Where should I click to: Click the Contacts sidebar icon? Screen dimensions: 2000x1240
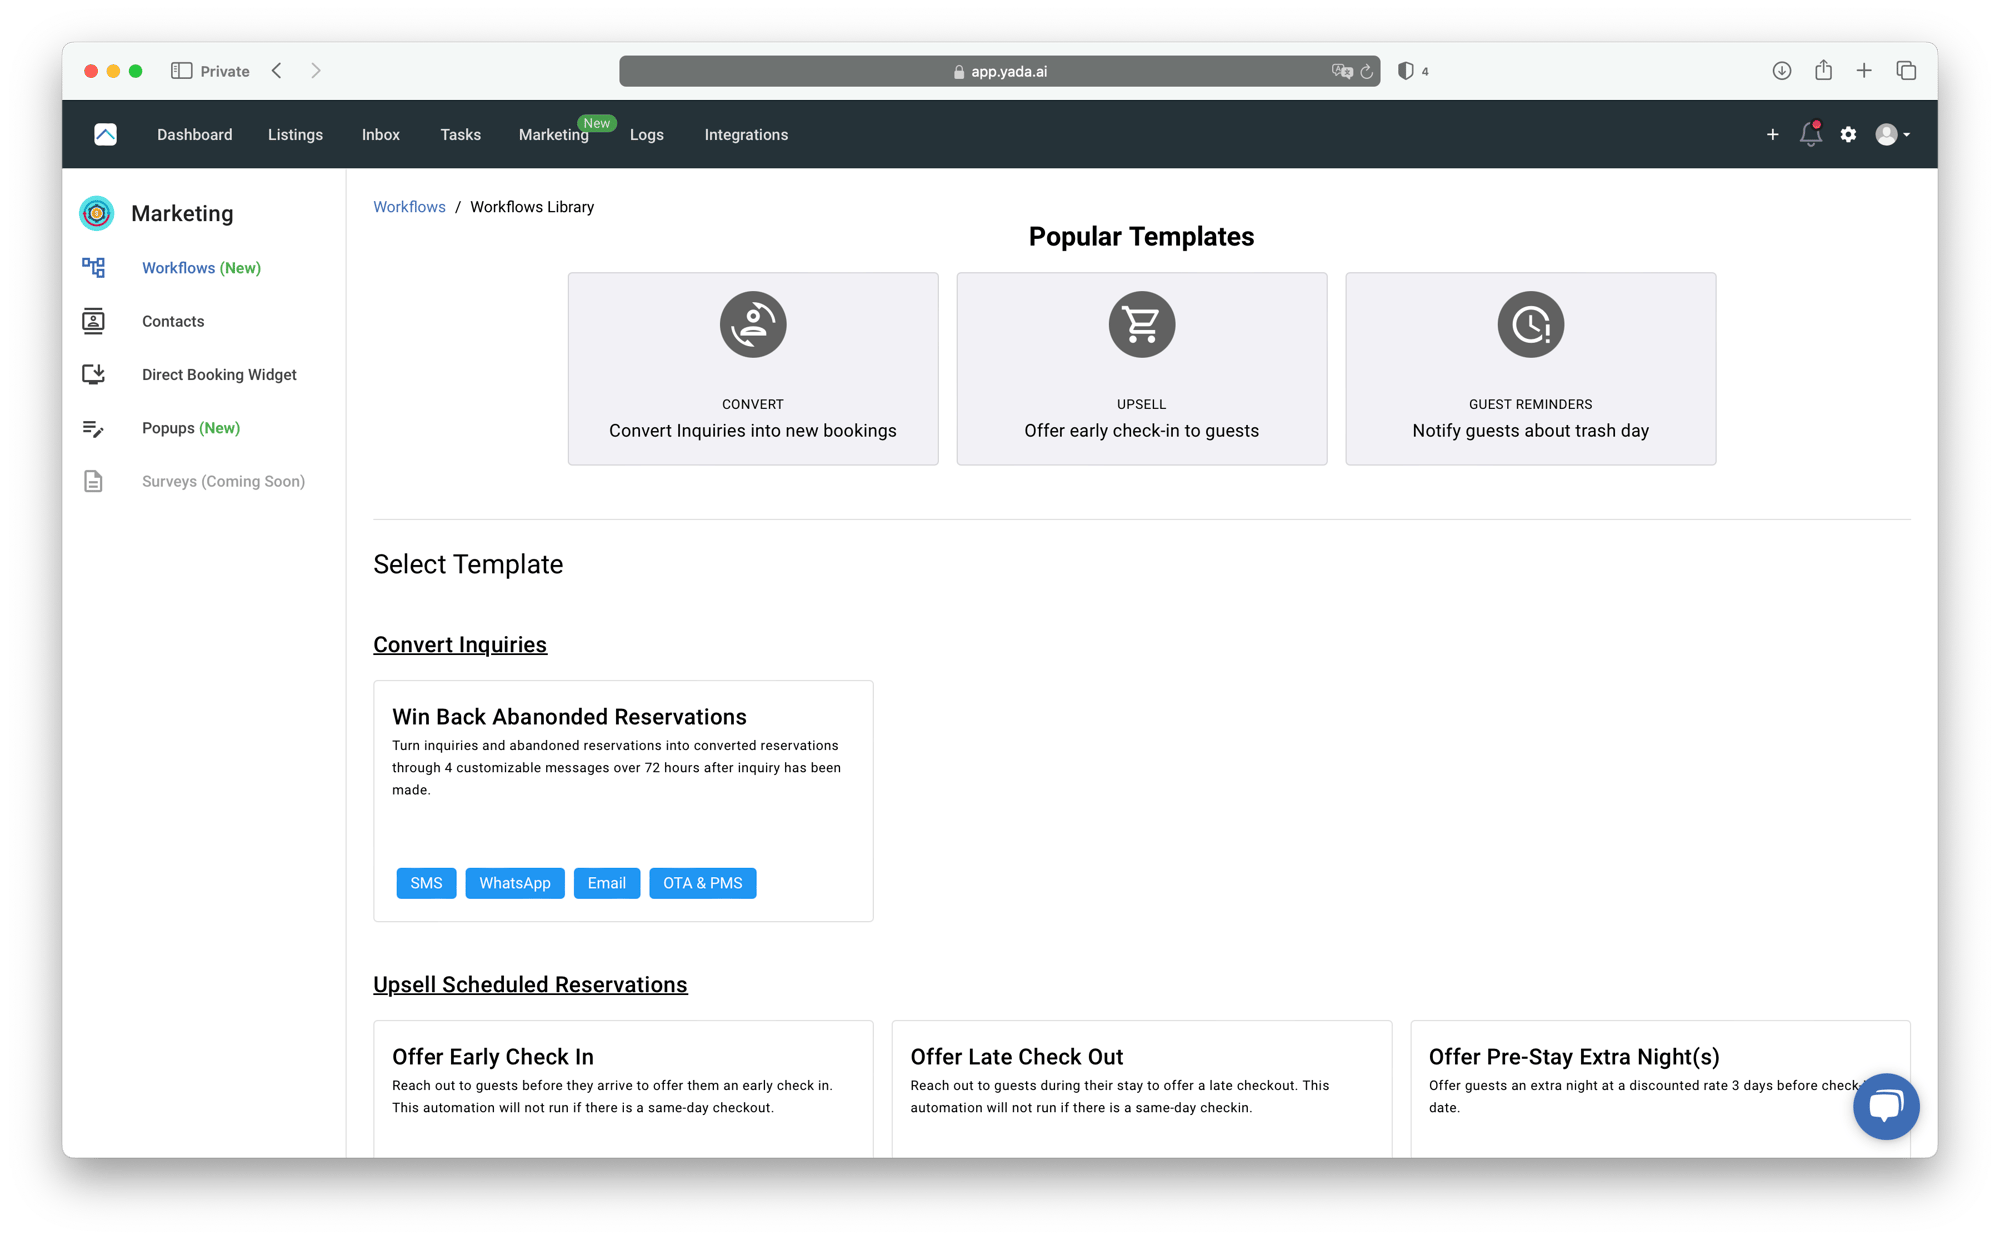click(96, 321)
